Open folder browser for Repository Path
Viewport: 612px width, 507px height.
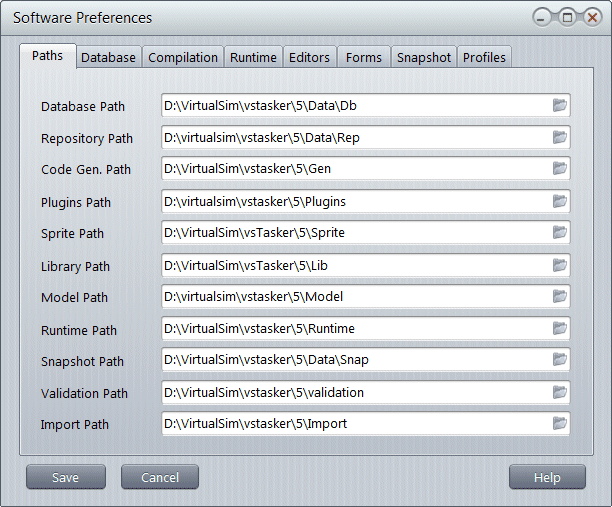(560, 137)
